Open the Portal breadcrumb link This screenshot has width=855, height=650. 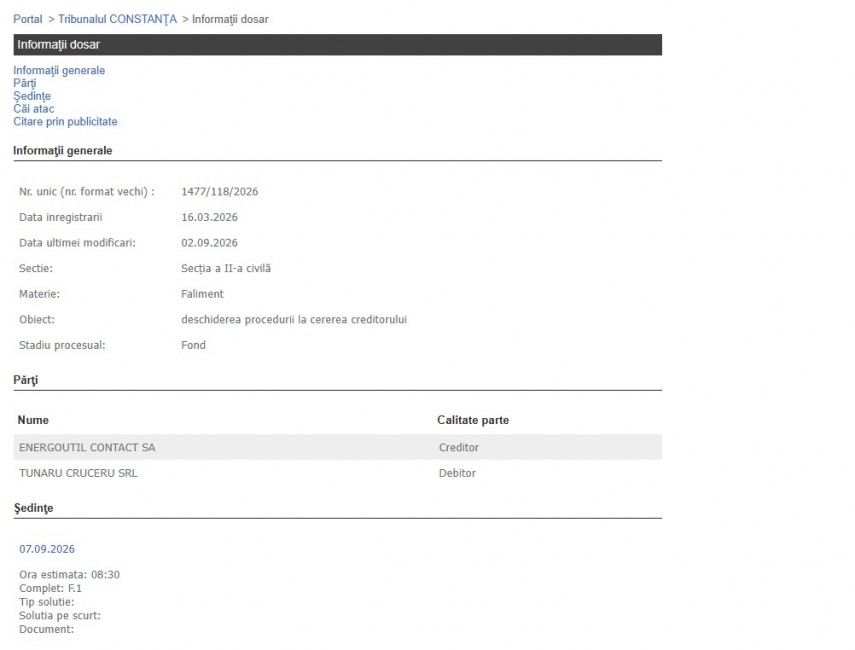pyautogui.click(x=28, y=19)
